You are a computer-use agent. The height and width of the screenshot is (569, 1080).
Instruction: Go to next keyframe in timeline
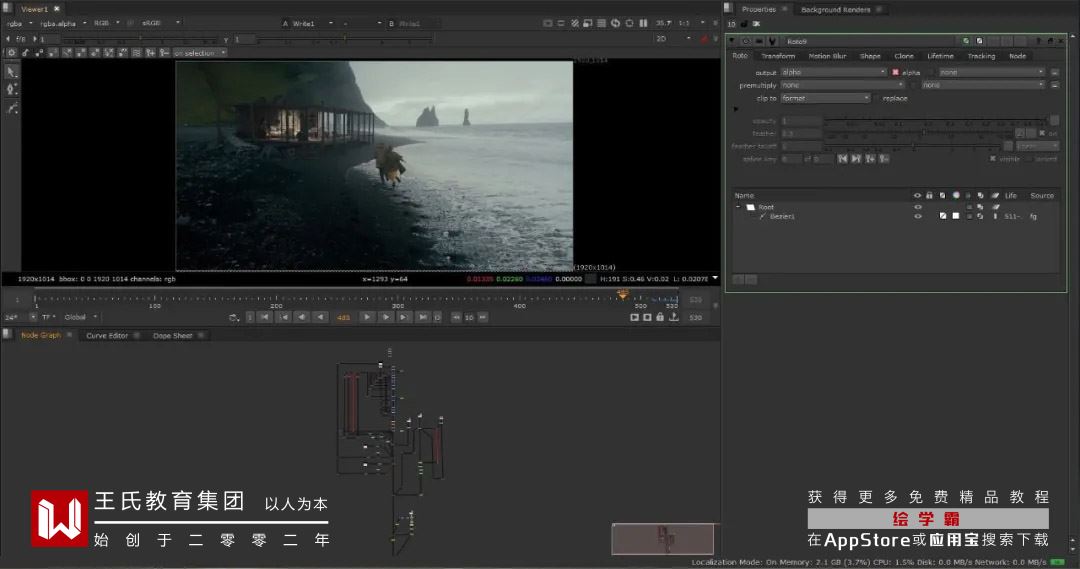(404, 317)
